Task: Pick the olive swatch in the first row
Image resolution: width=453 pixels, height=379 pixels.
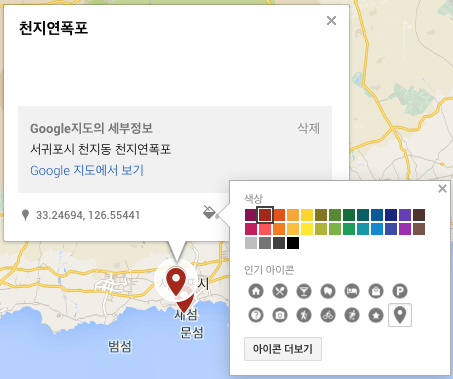Action: click(321, 215)
